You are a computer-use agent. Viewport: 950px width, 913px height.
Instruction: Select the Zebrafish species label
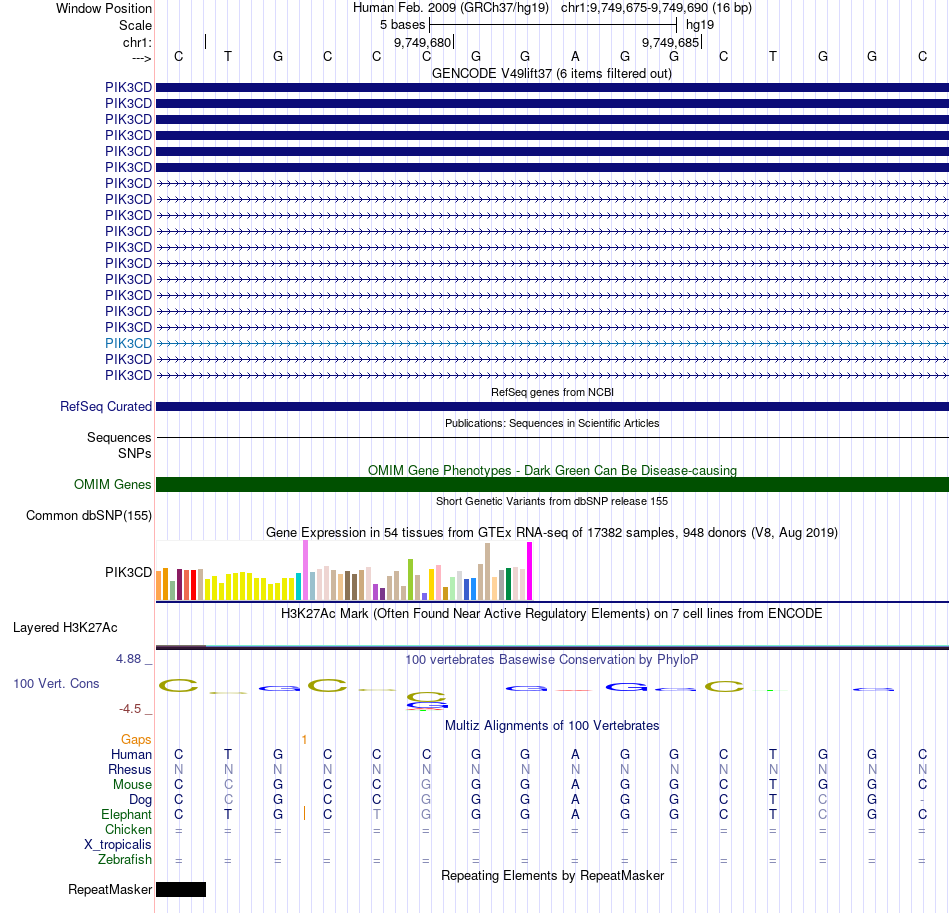pyautogui.click(x=125, y=860)
